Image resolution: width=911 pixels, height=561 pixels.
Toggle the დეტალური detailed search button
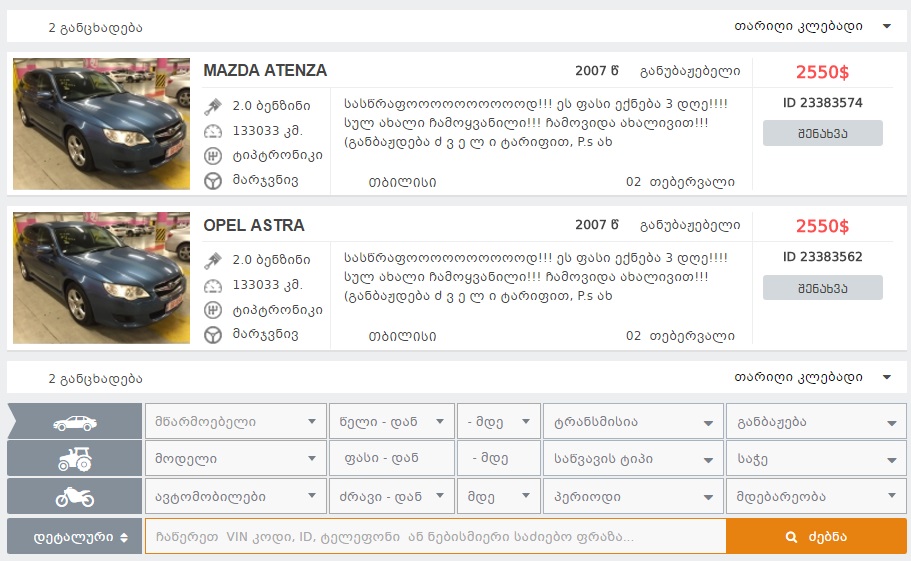coord(74,537)
